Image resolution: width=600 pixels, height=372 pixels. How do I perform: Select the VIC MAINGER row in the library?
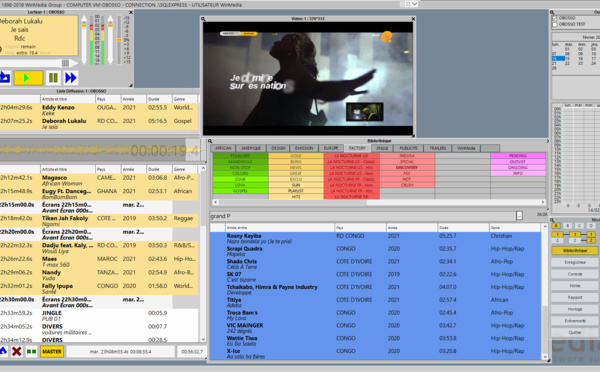click(375, 328)
